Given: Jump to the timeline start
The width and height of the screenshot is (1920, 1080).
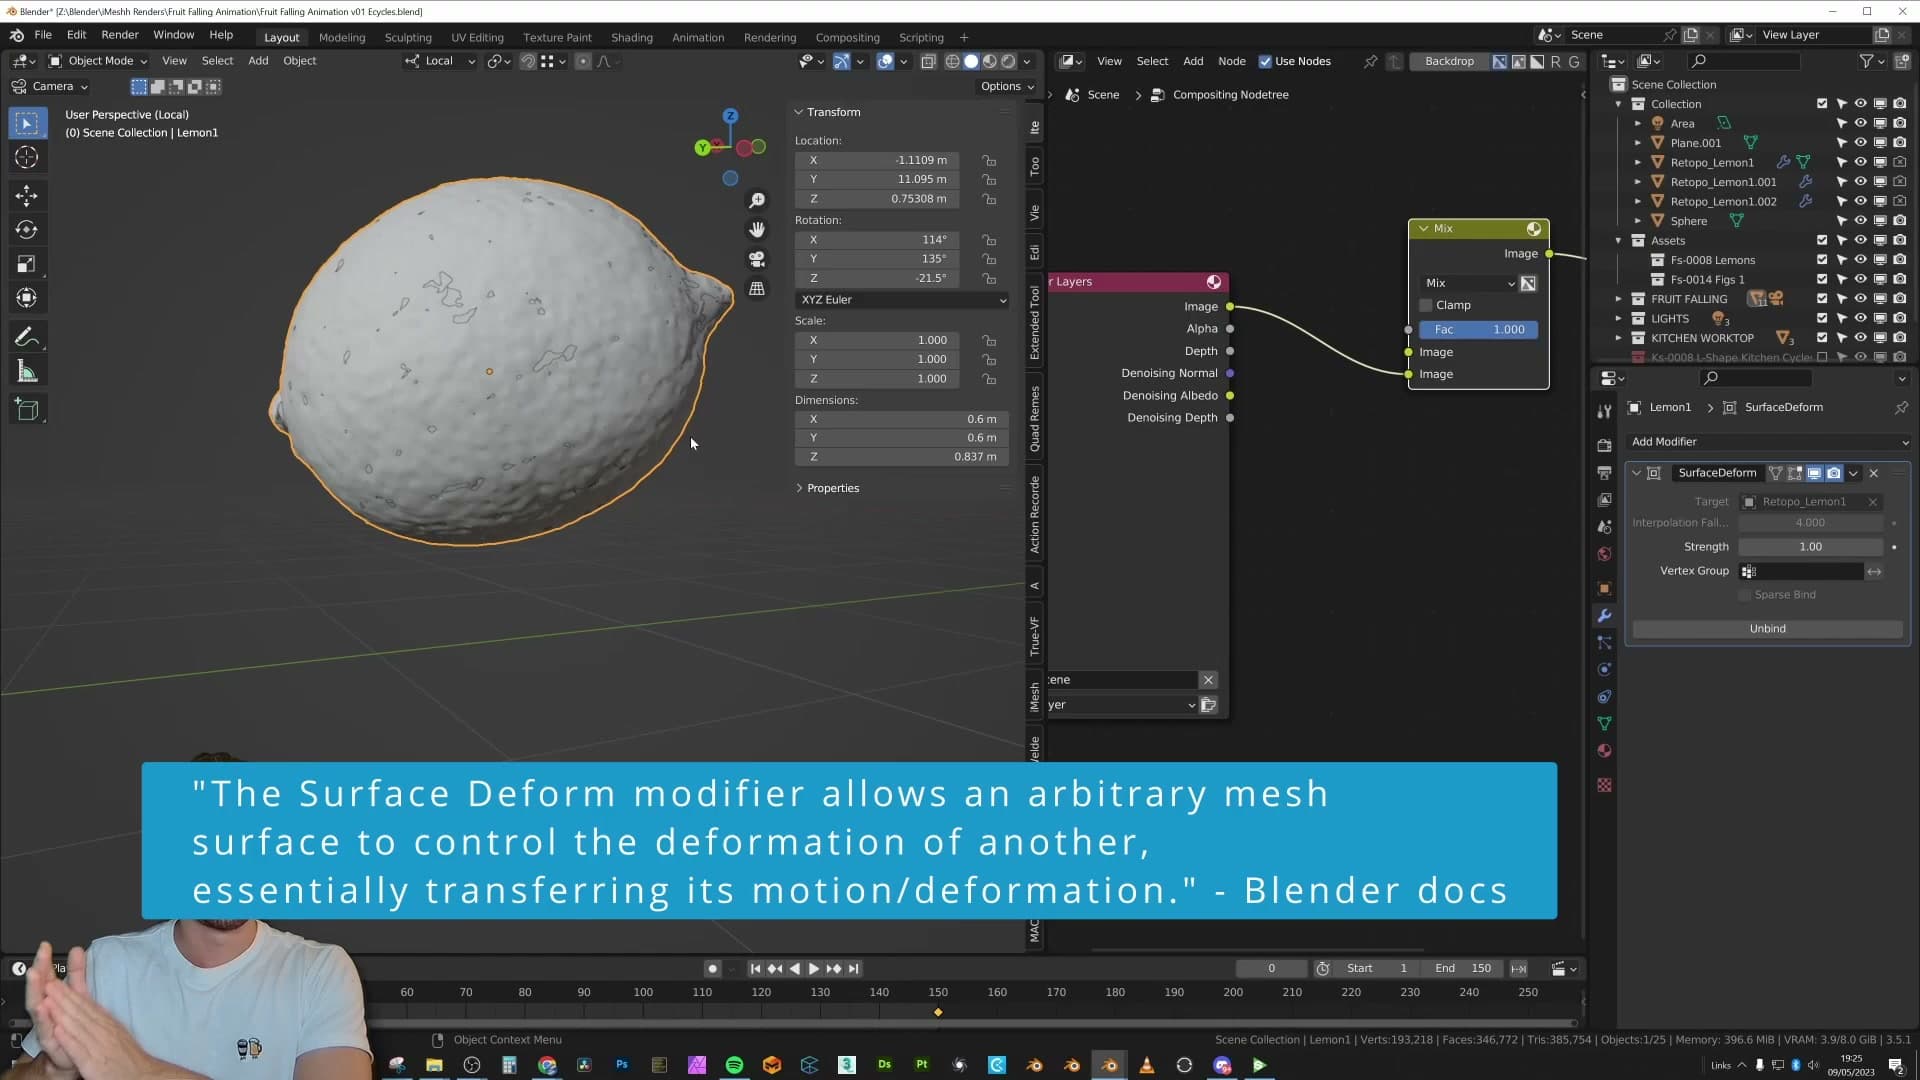Looking at the screenshot, I should pyautogui.click(x=755, y=969).
